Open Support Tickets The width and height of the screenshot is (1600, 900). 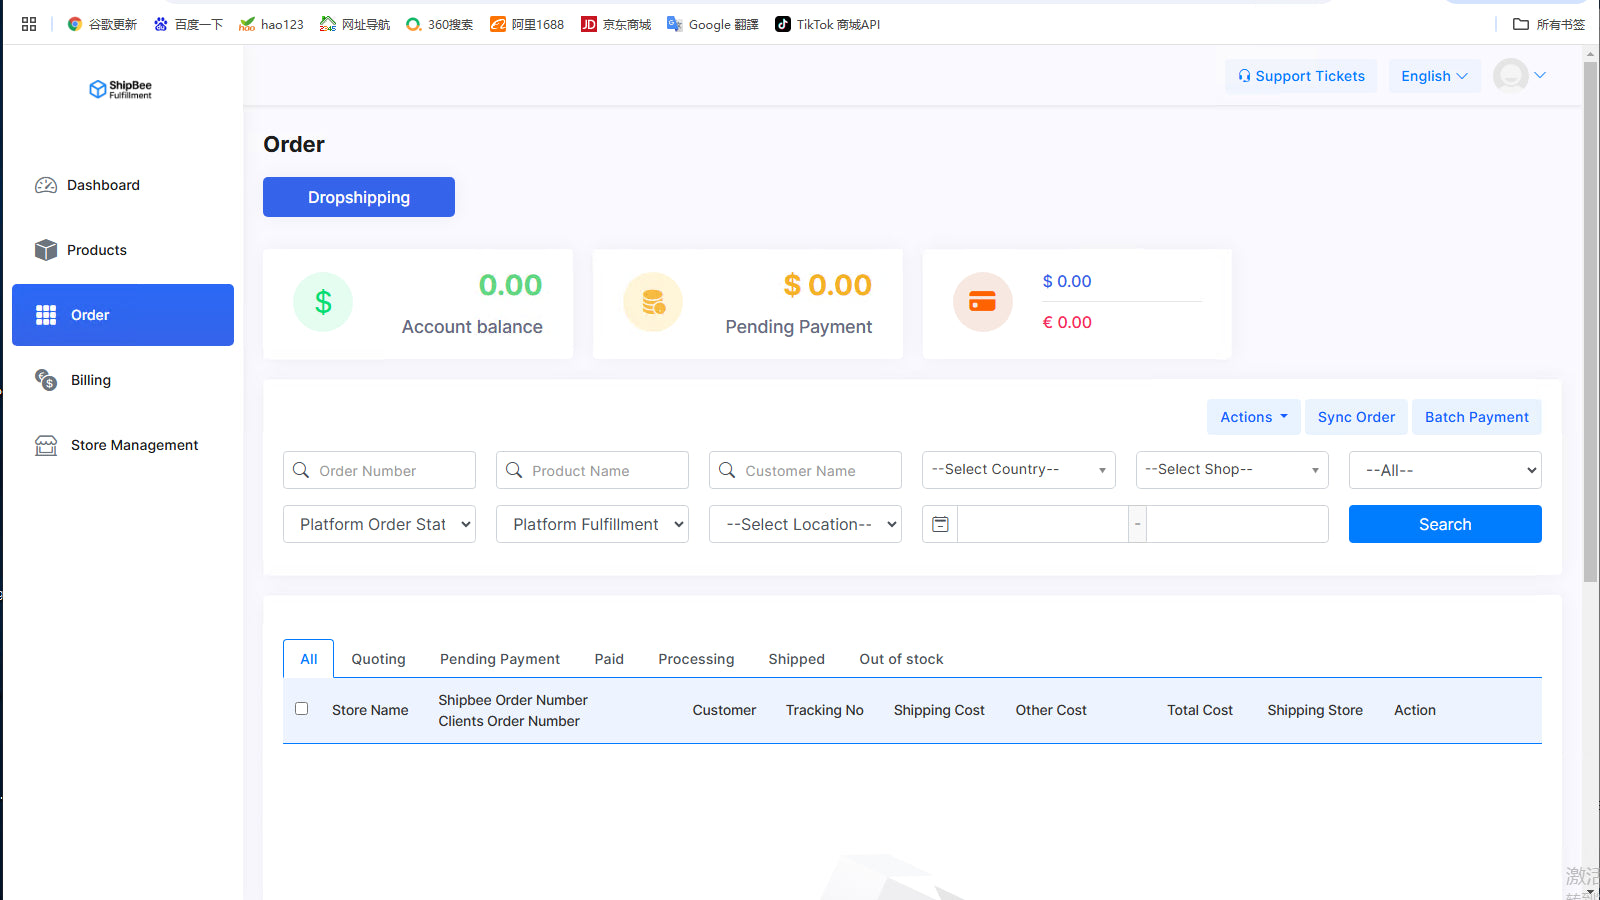(x=1301, y=76)
